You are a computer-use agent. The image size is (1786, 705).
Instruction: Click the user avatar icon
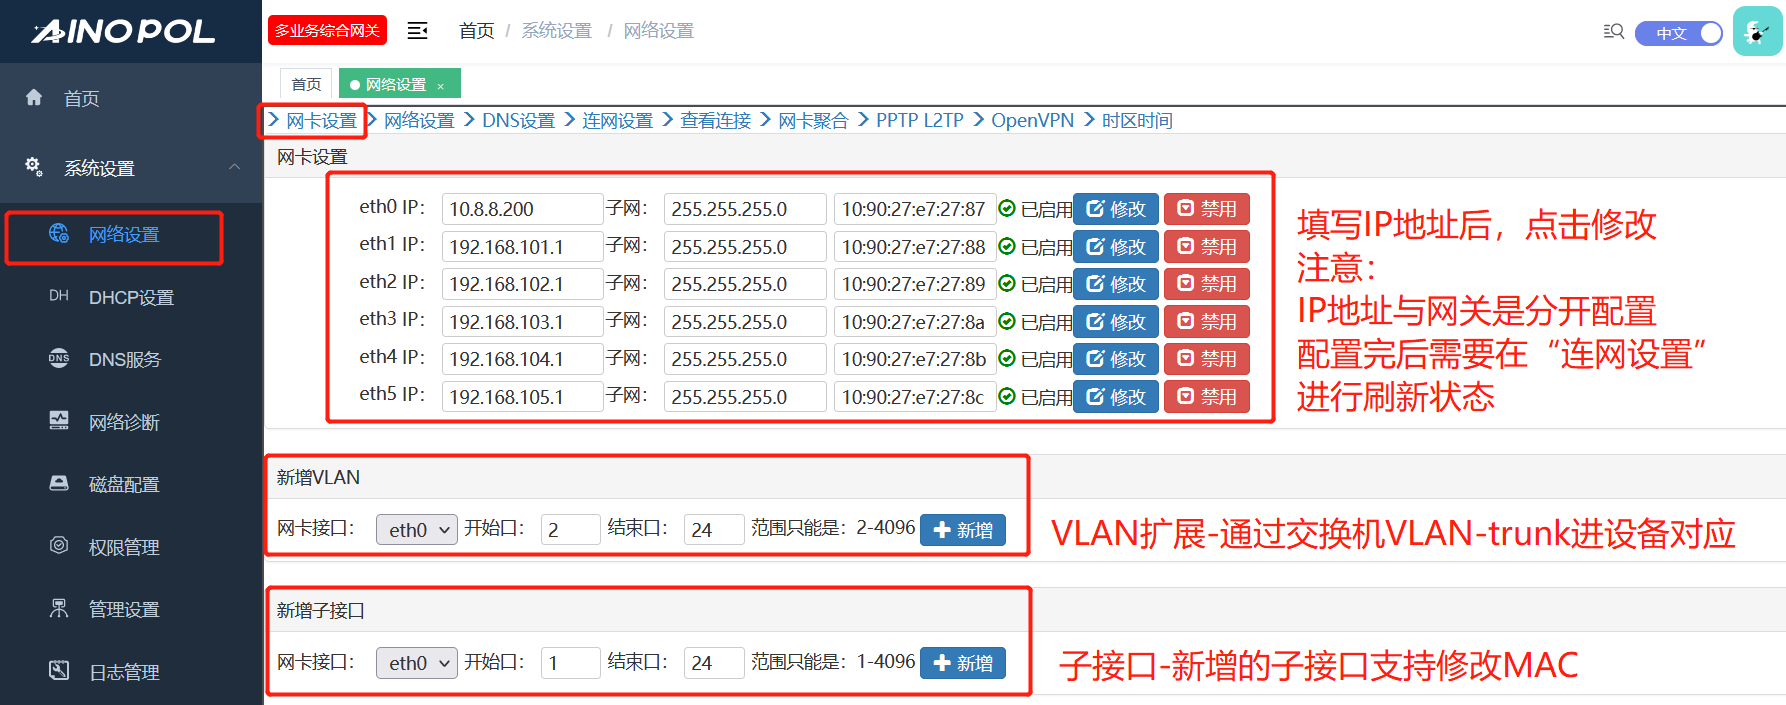pyautogui.click(x=1756, y=32)
